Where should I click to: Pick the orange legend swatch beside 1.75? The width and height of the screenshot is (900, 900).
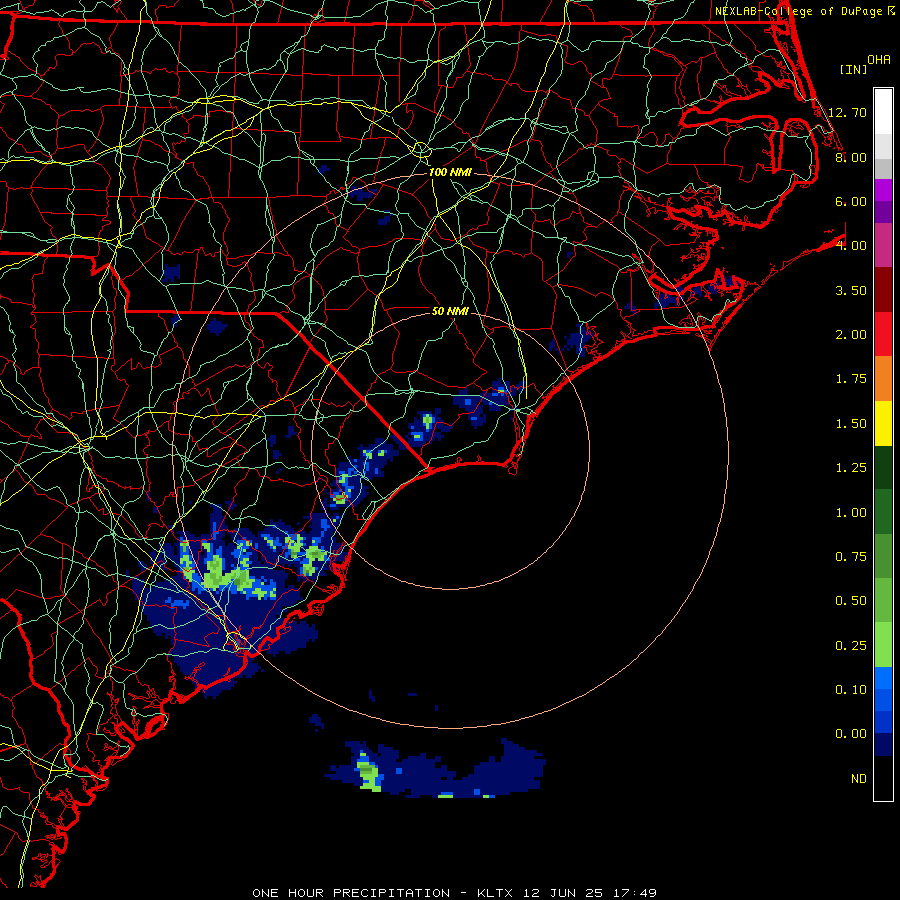[x=883, y=379]
